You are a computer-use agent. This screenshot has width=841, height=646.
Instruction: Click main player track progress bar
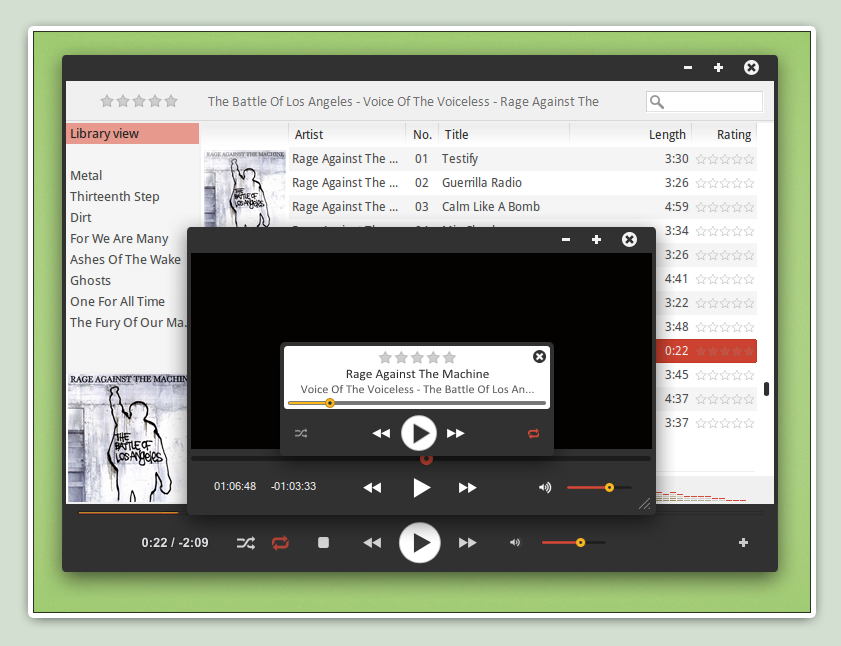[x=421, y=513]
